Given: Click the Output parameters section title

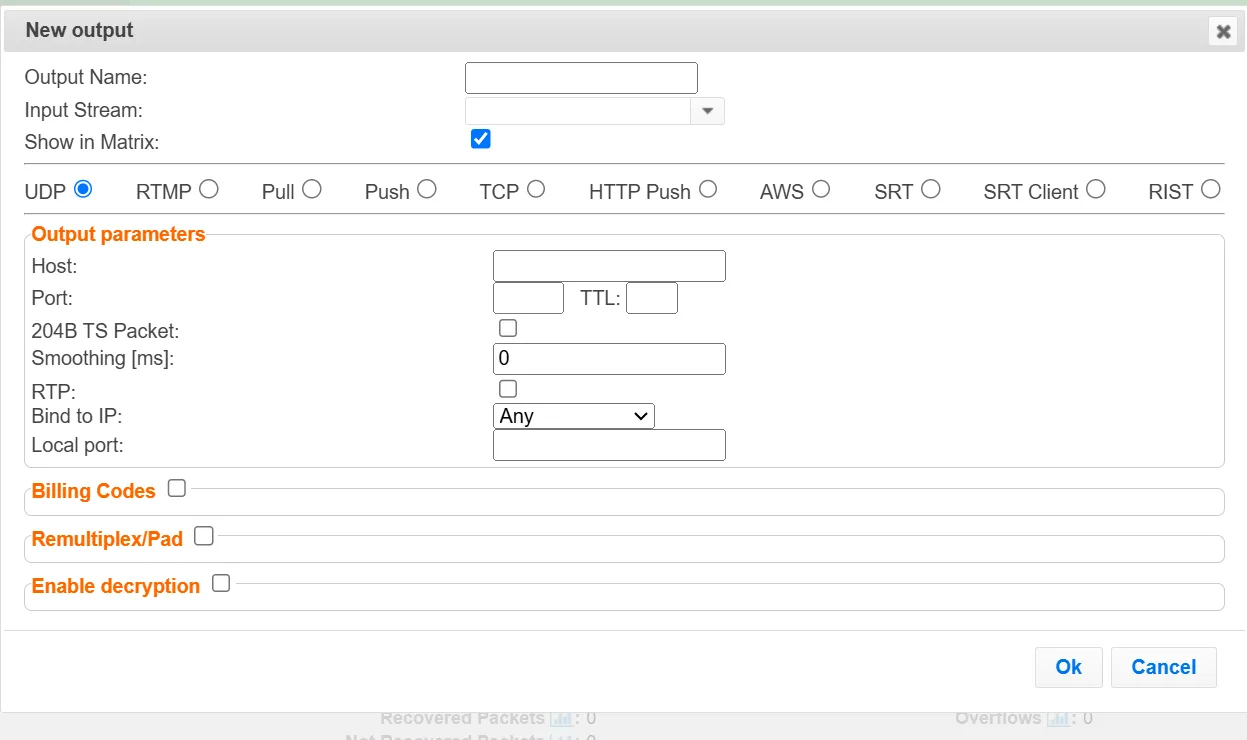Looking at the screenshot, I should 118,234.
